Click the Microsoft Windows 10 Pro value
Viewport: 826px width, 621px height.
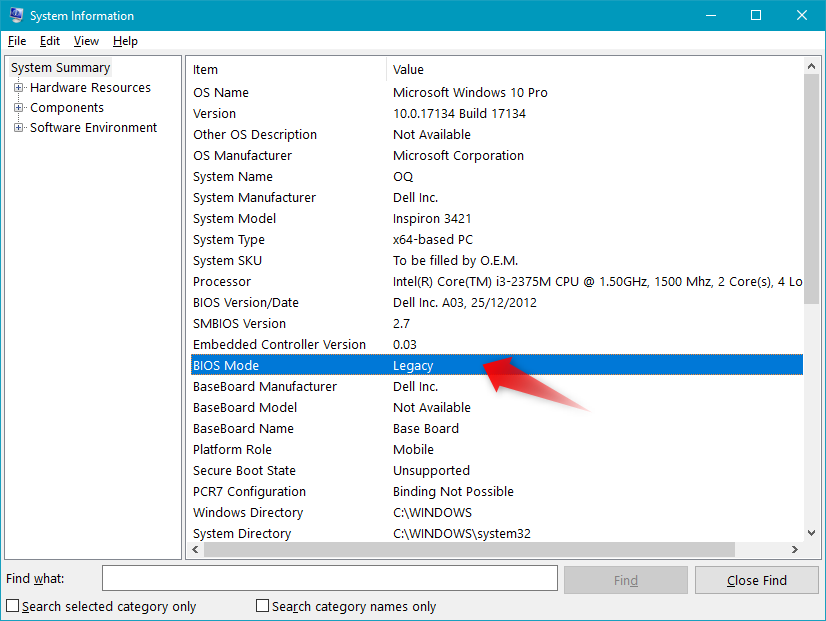tap(470, 92)
